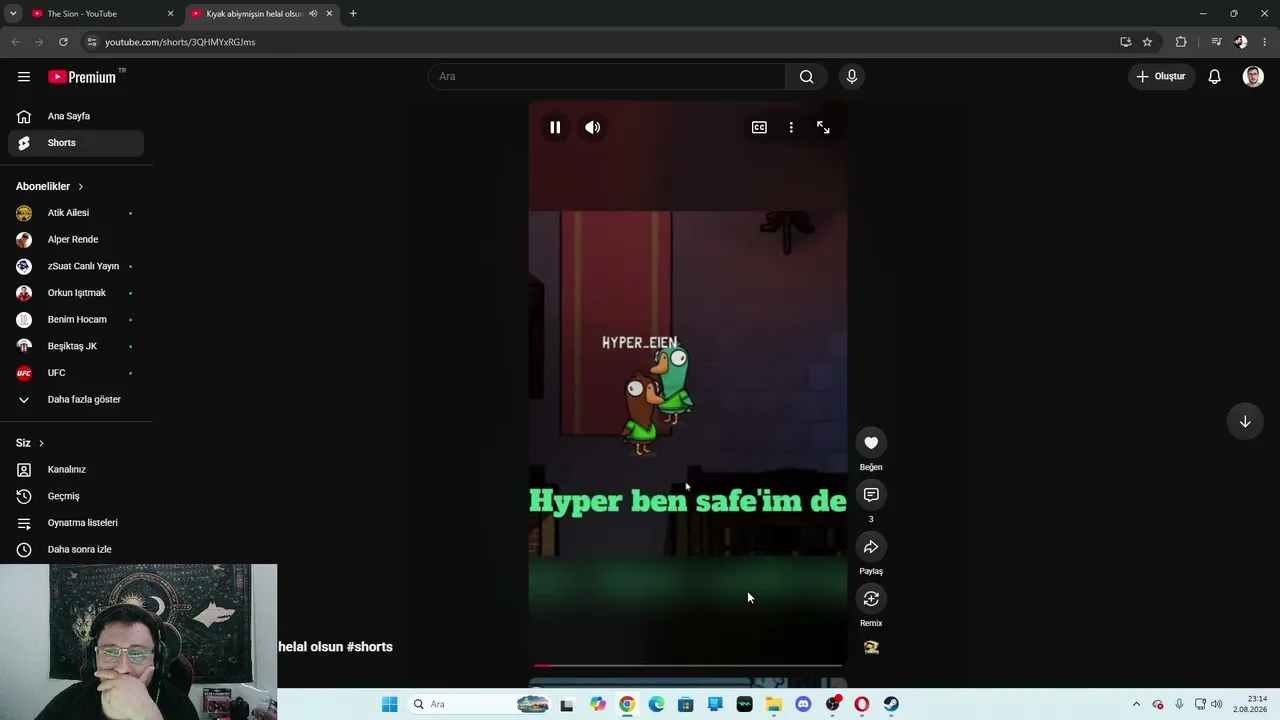This screenshot has height=720, width=1280.
Task: View site information icon in address bar
Action: point(92,42)
